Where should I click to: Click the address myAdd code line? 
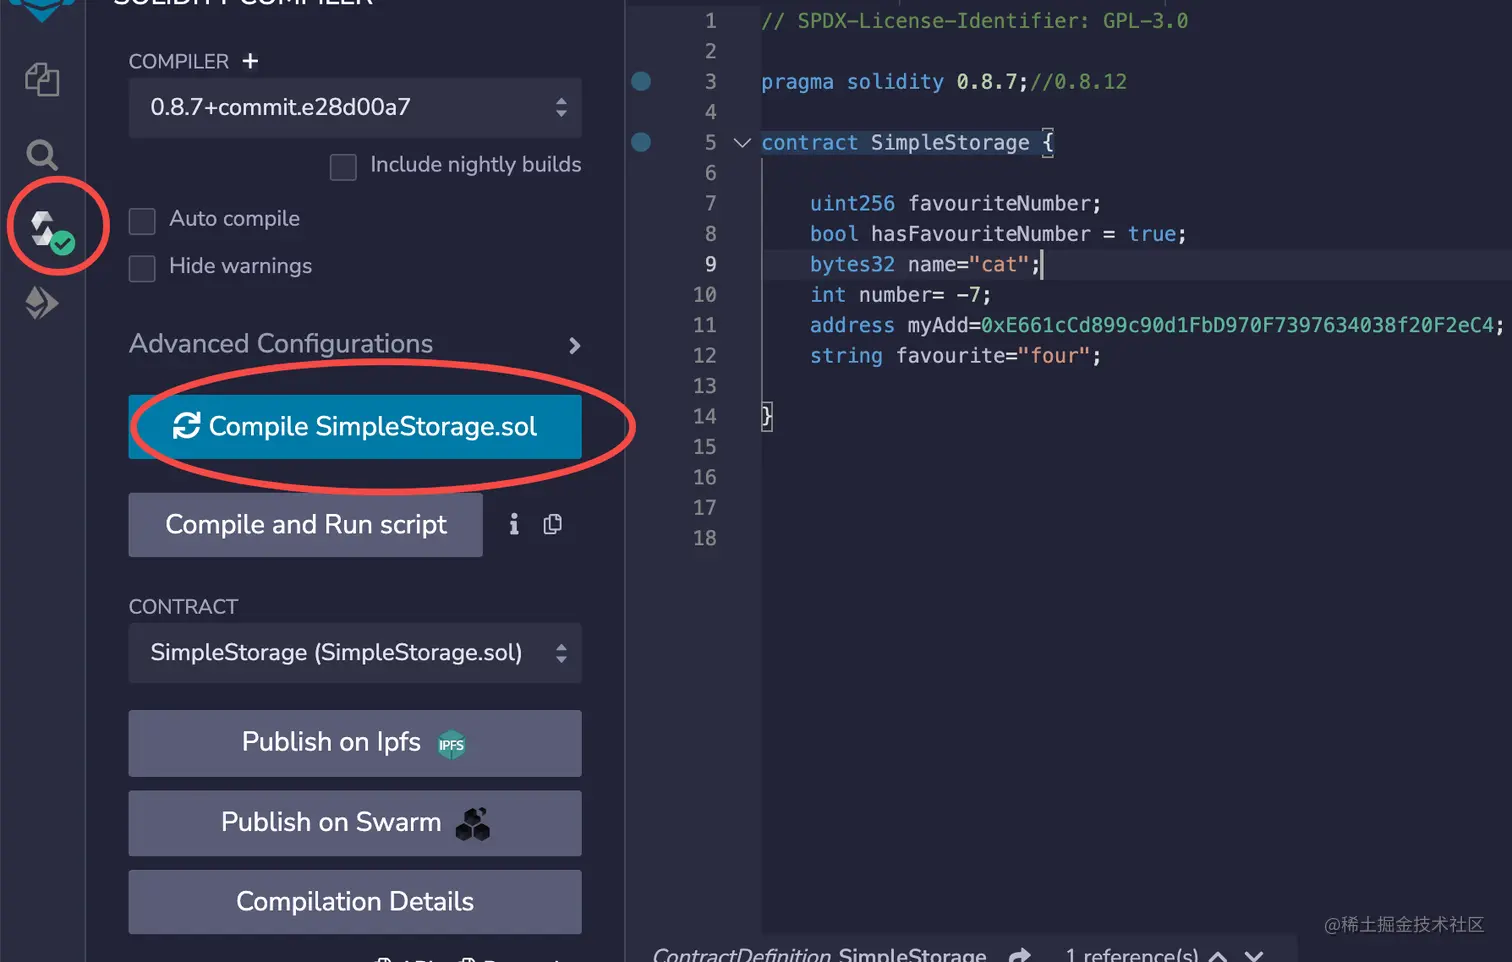point(1157,325)
